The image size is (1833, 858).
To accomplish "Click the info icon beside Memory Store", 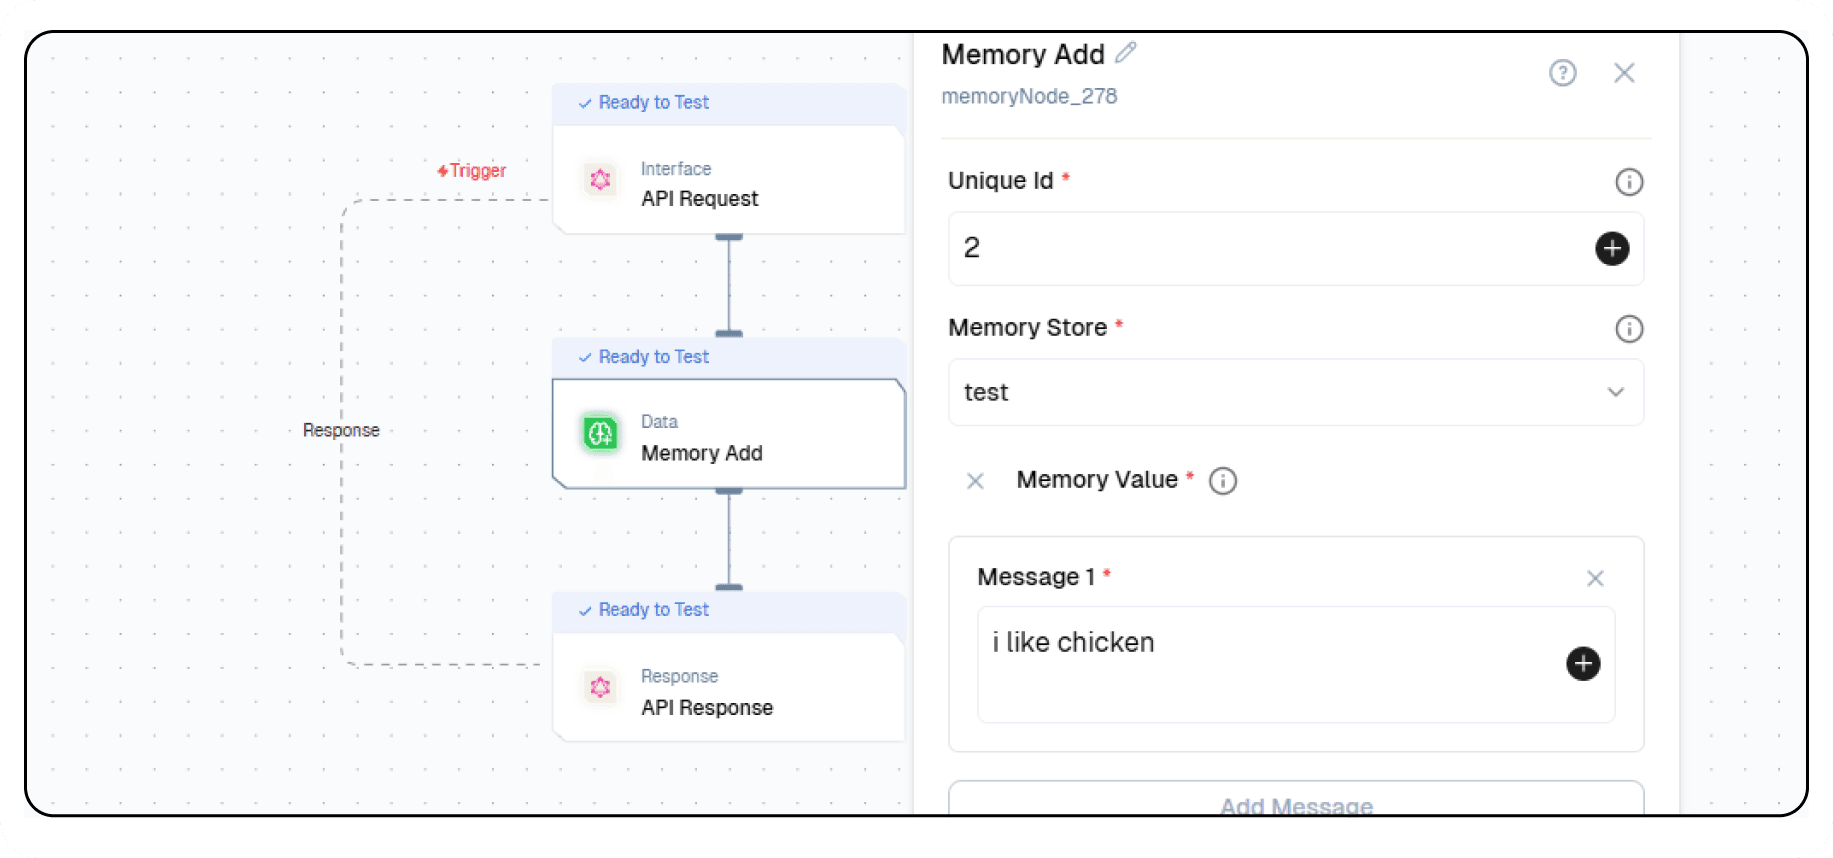I will click(1629, 329).
